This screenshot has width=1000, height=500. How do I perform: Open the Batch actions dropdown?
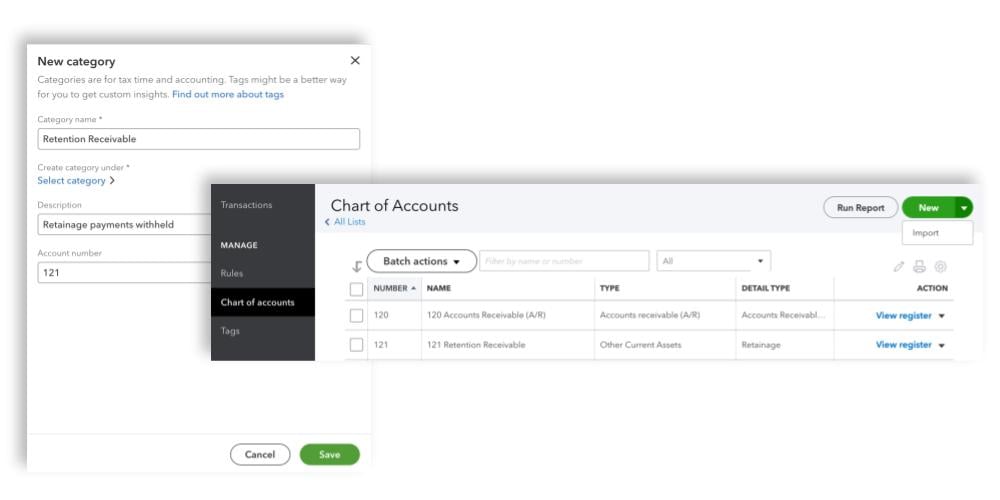click(x=421, y=262)
